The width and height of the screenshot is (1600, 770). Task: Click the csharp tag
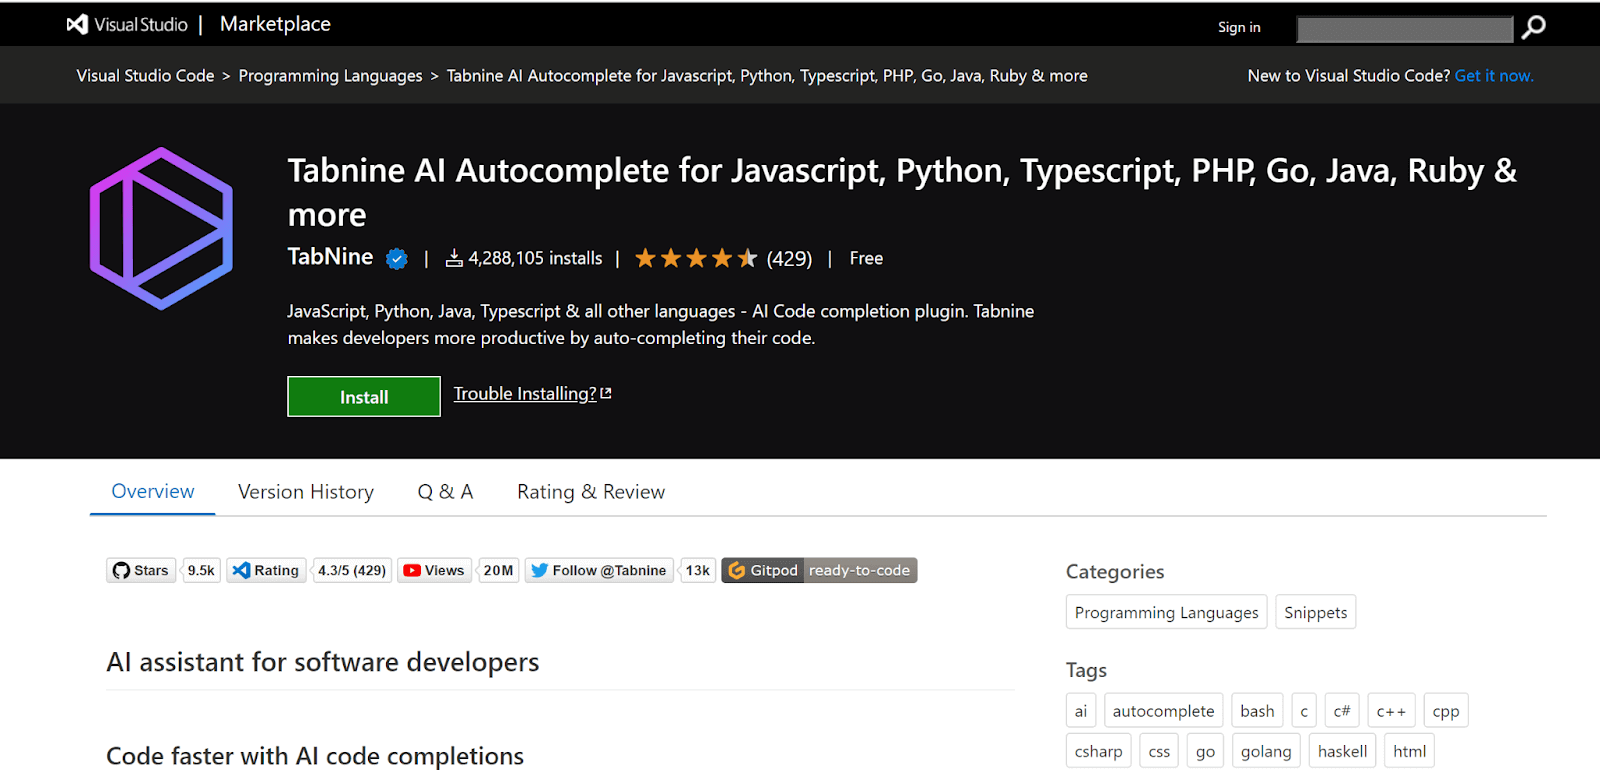[1099, 750]
